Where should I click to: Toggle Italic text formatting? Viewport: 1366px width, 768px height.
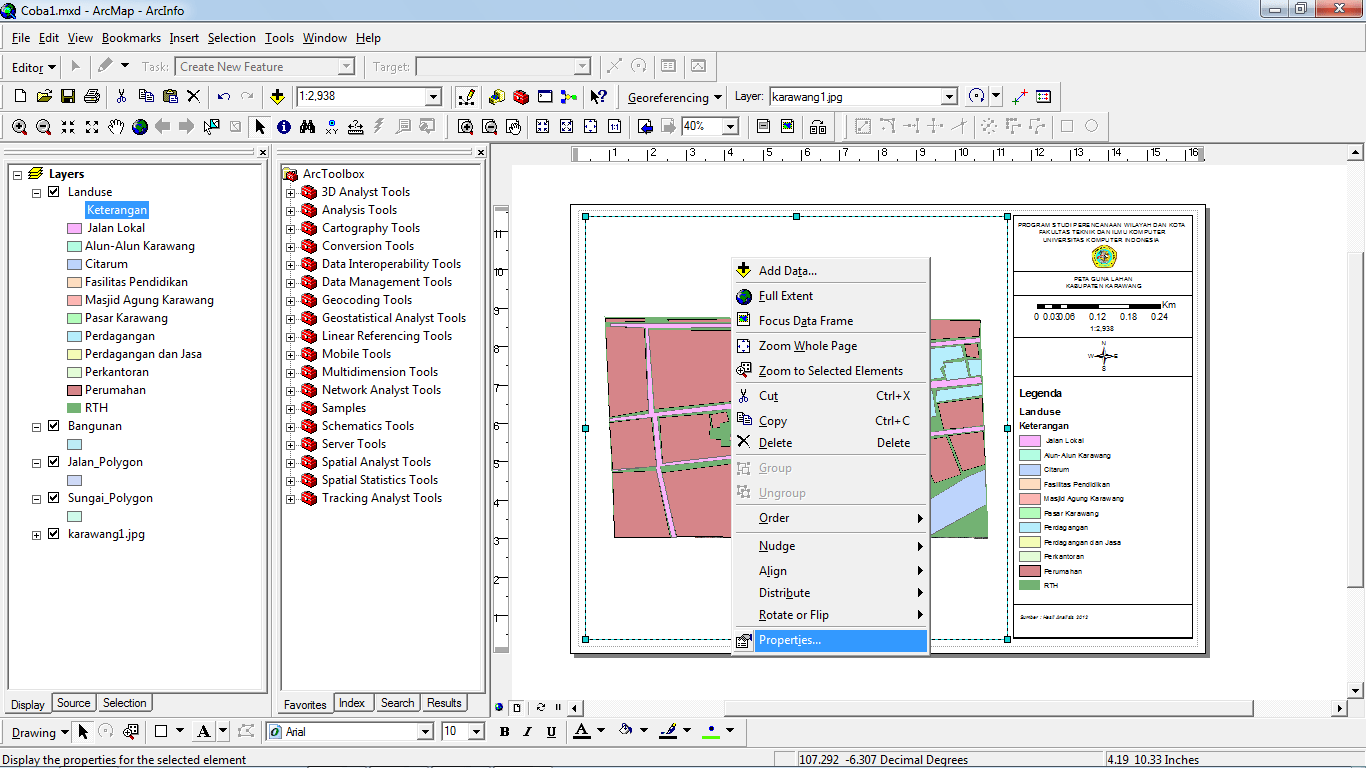pyautogui.click(x=528, y=732)
